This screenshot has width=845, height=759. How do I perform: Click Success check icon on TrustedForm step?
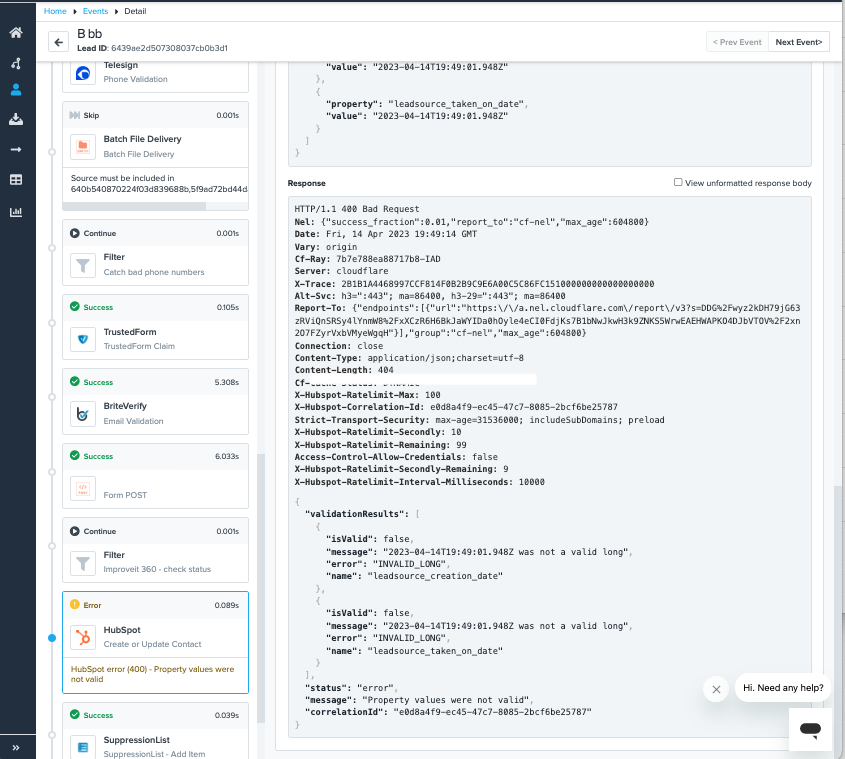pos(75,307)
